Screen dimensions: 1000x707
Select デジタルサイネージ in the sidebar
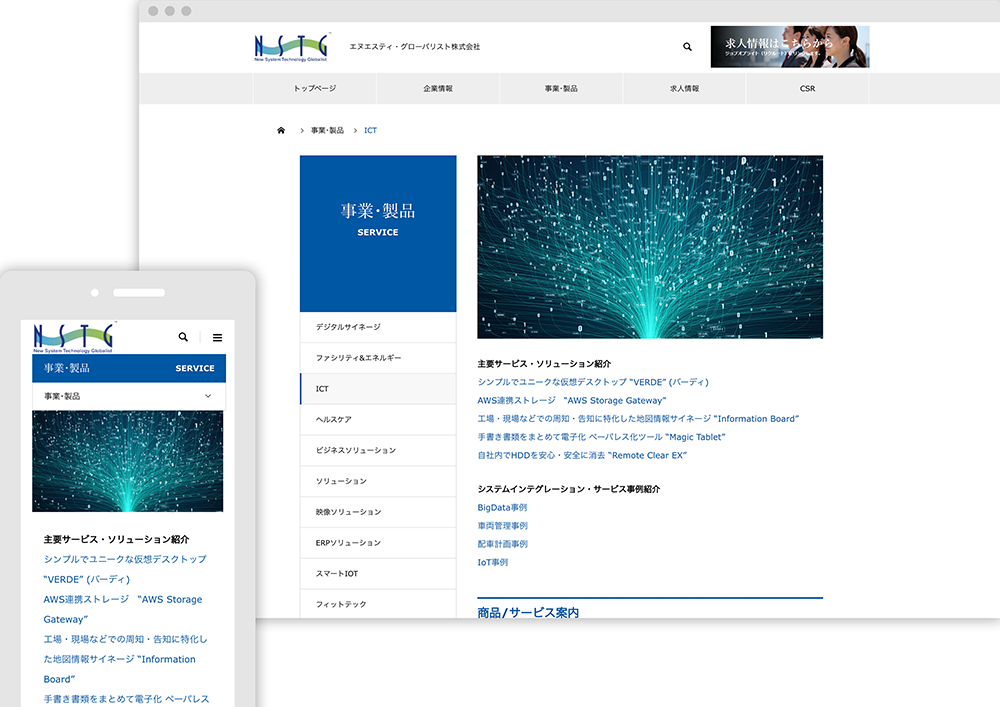pos(348,327)
